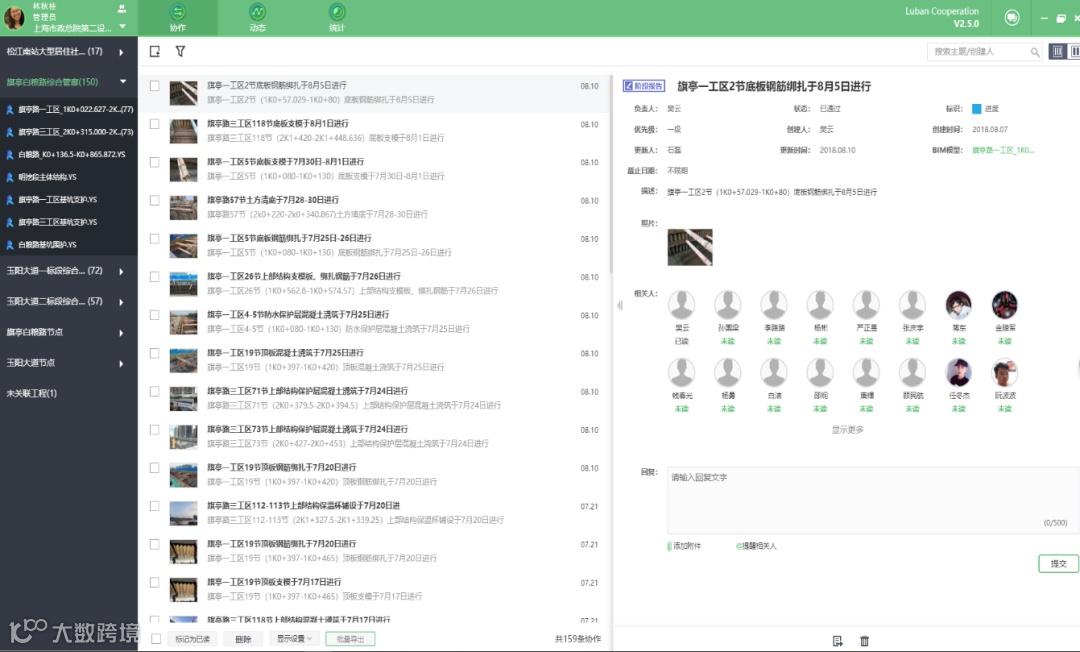Click the new collaboration icon above the list
Viewport: 1080px width, 652px height.
(155, 52)
